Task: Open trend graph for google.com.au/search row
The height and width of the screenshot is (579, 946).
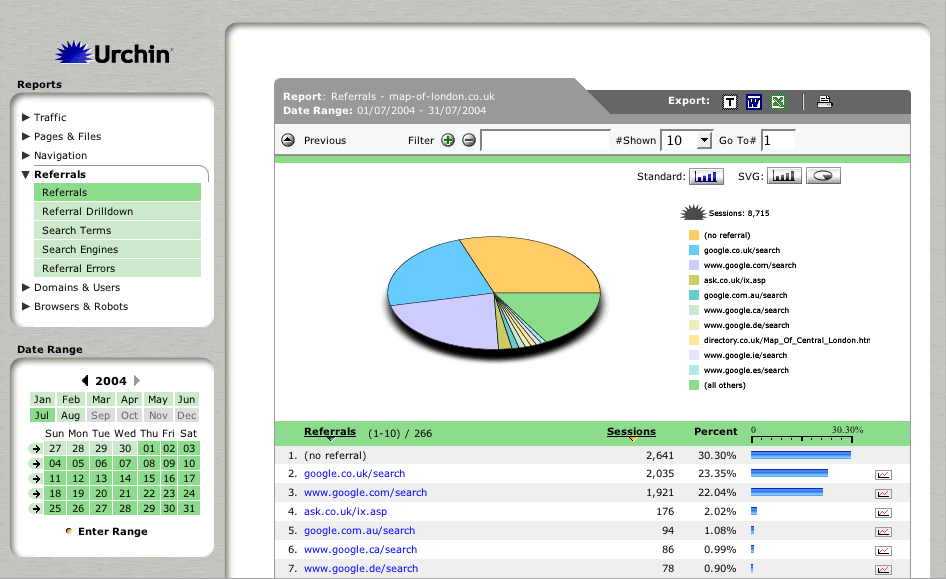Action: (883, 531)
